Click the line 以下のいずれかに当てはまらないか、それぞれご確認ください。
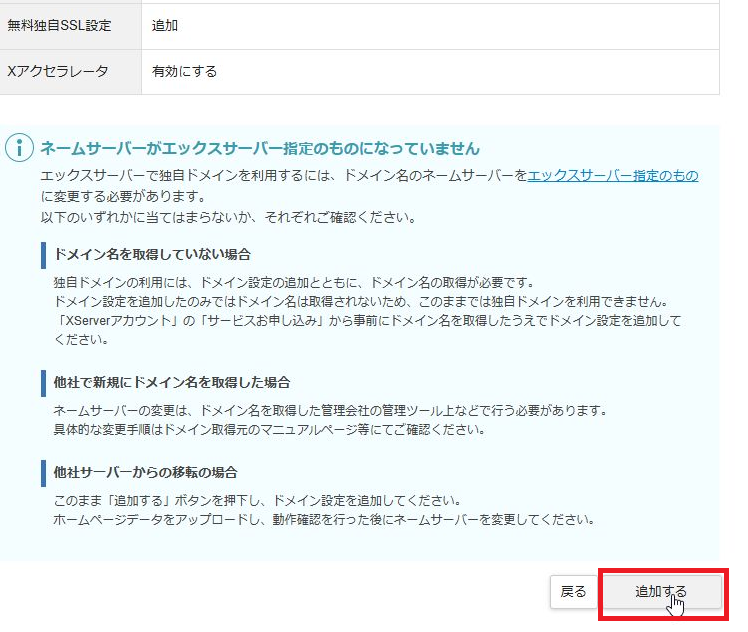Image resolution: width=748 pixels, height=632 pixels. 229,218
